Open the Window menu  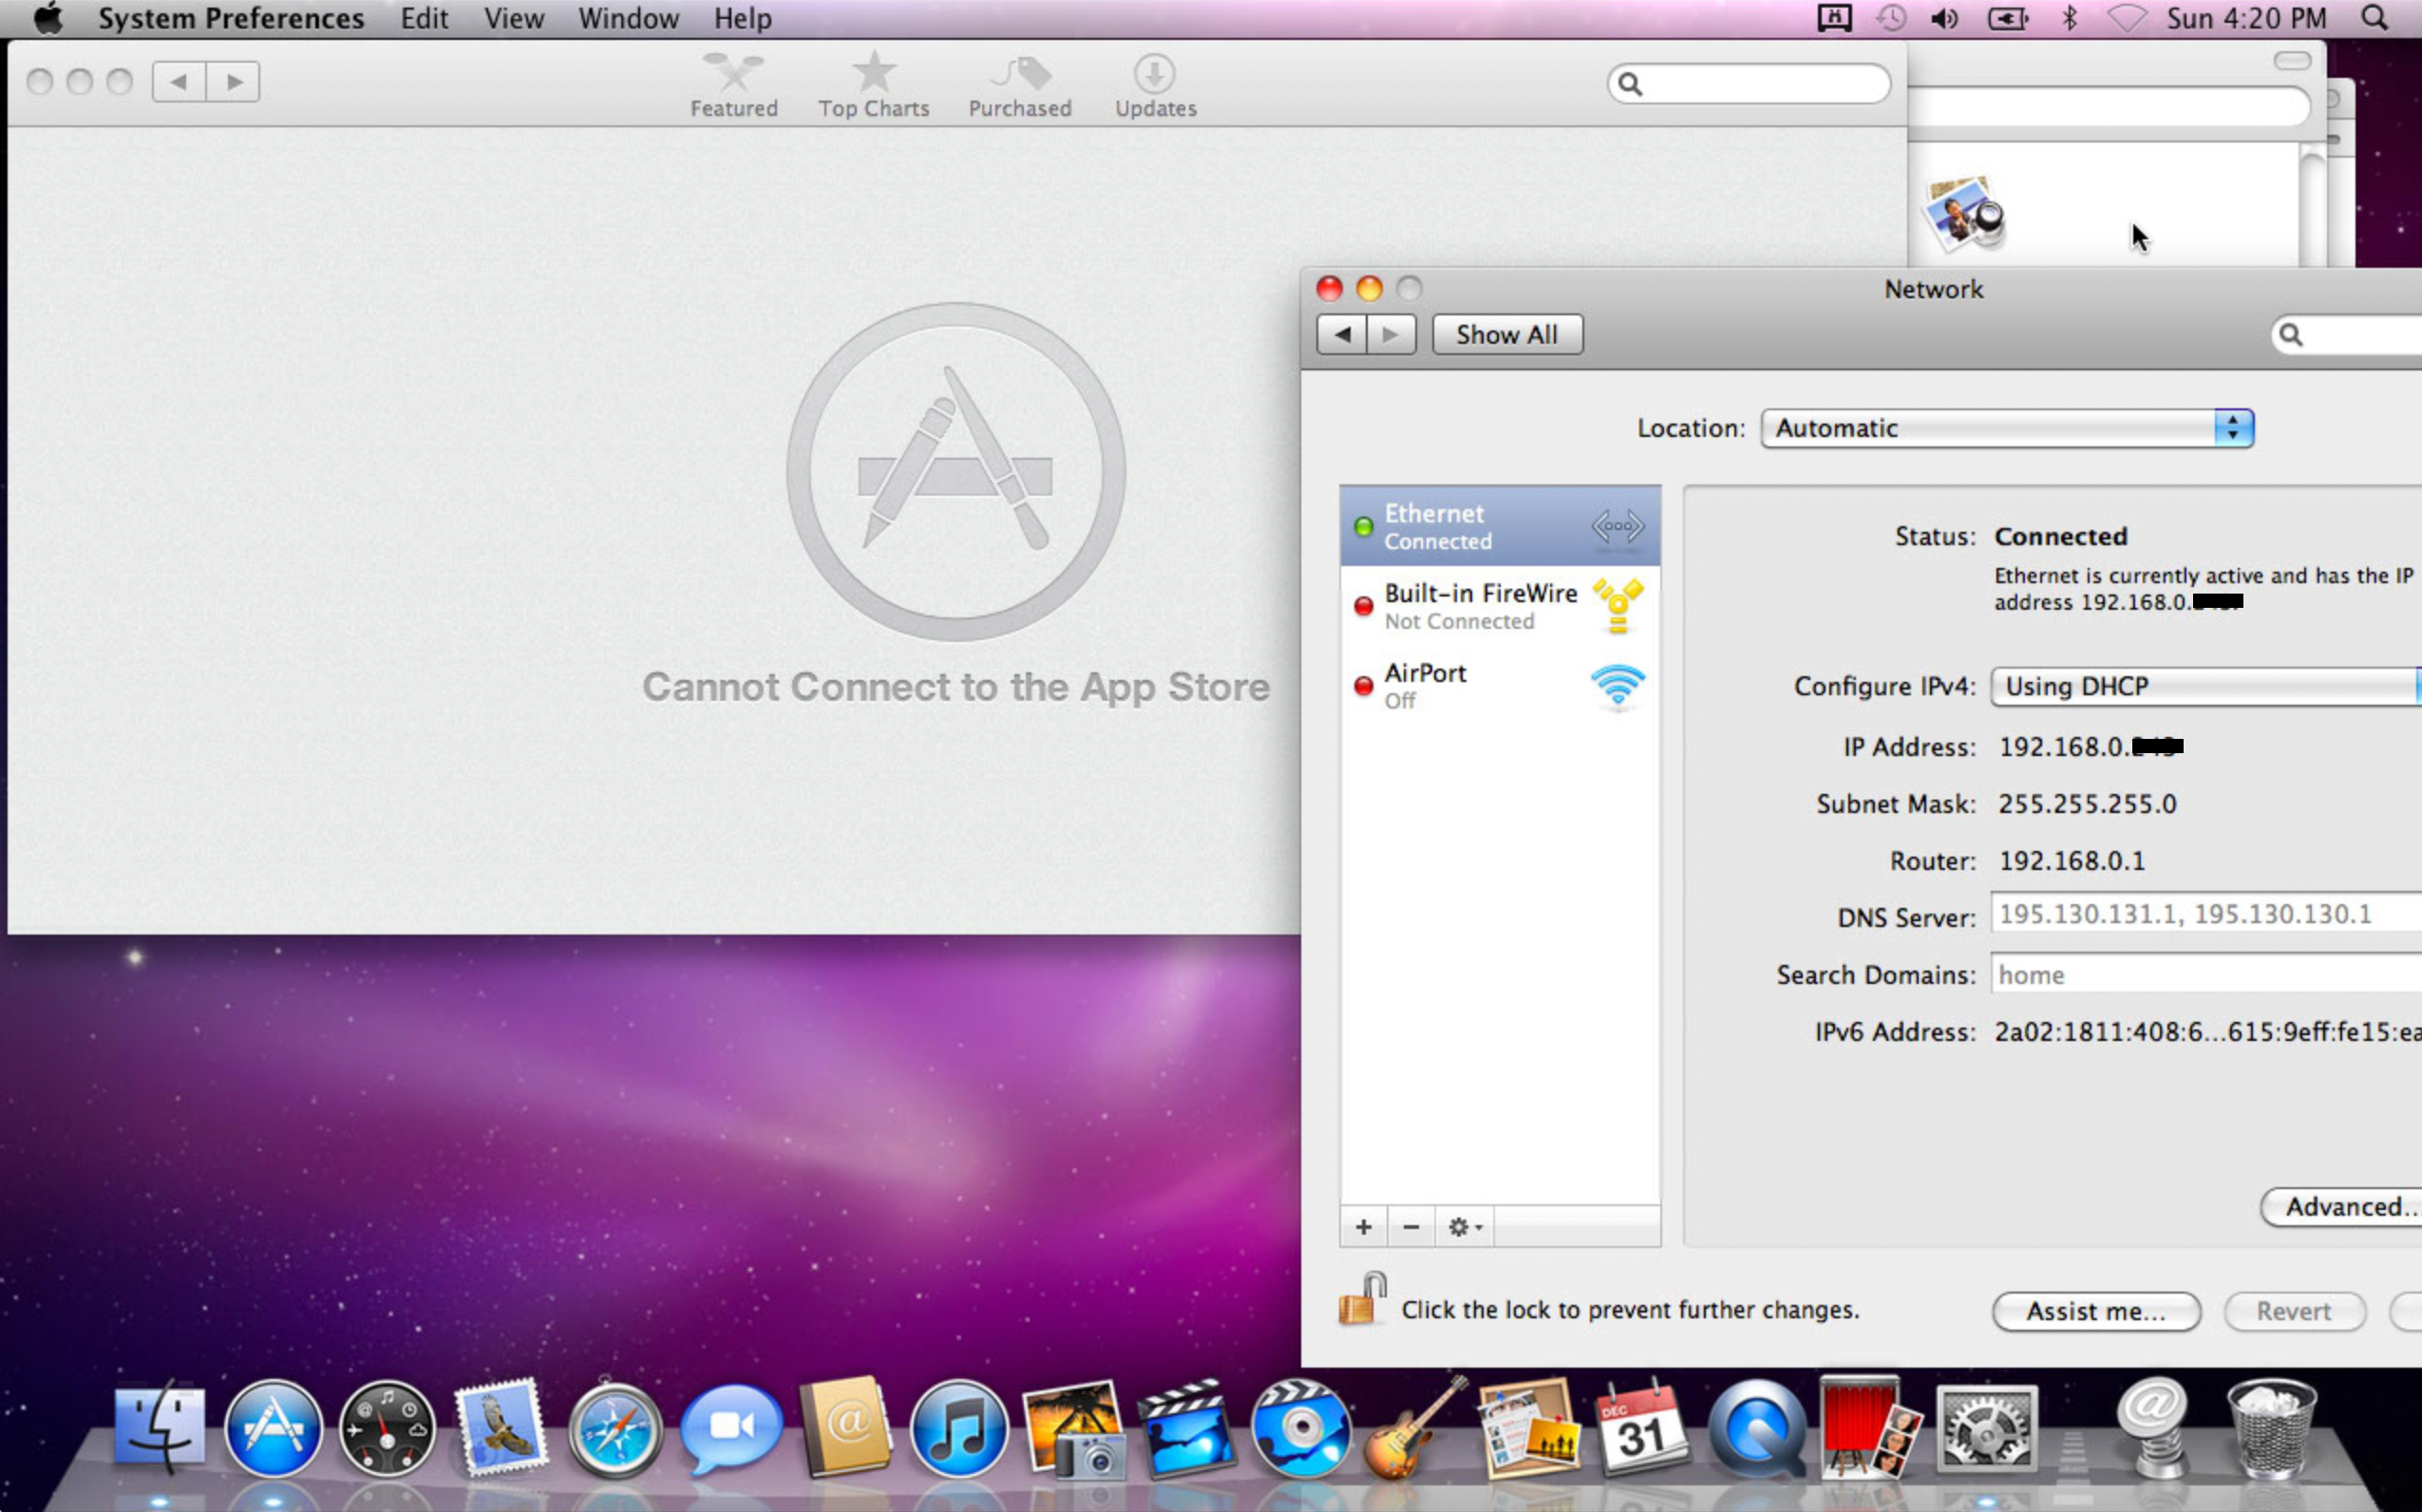point(627,18)
